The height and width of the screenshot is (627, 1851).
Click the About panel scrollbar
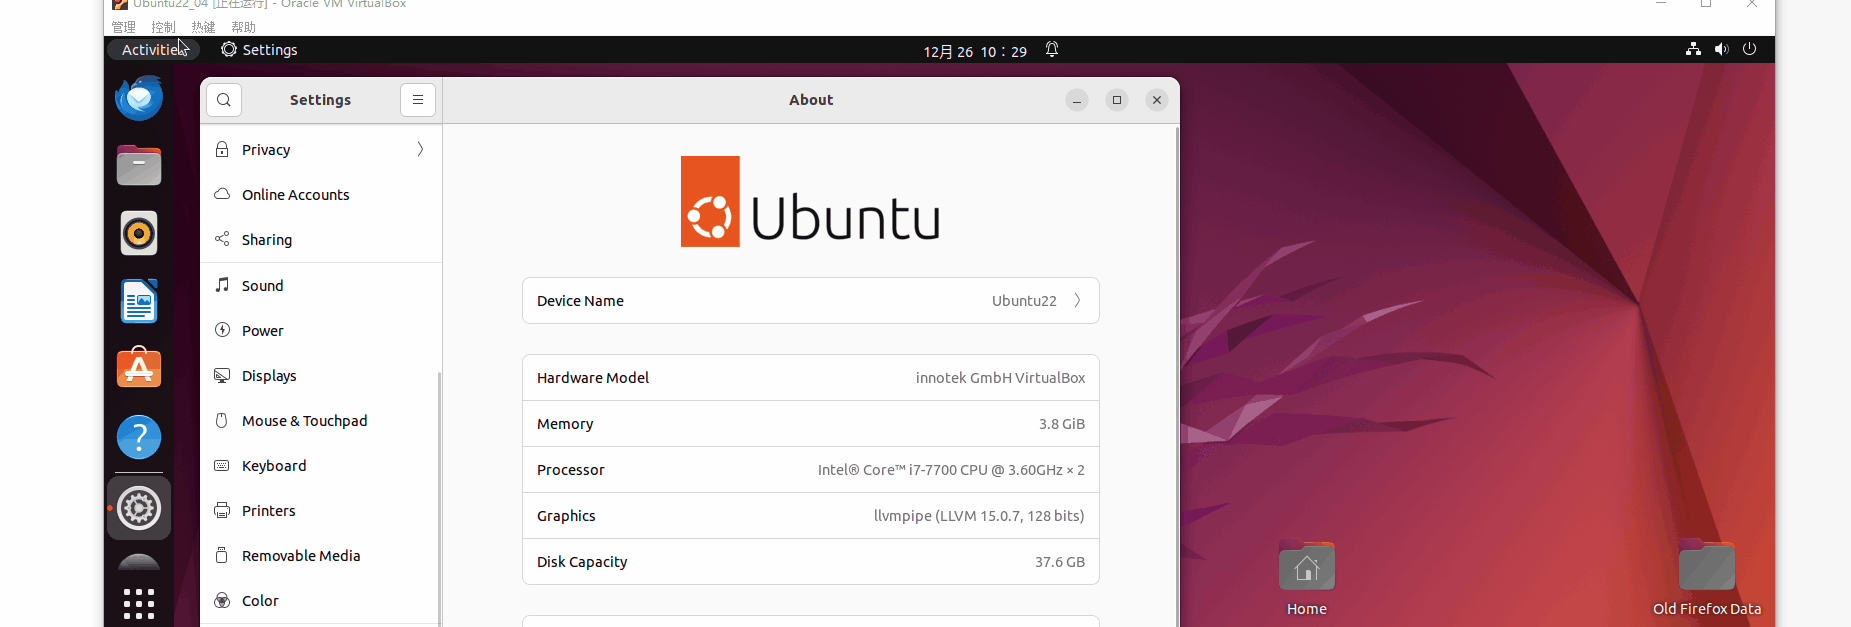pos(1177,375)
